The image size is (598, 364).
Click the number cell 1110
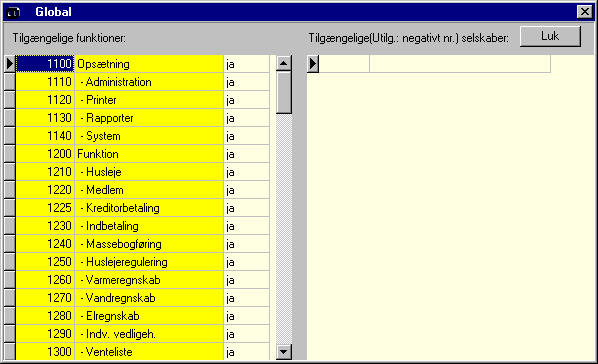coord(45,82)
